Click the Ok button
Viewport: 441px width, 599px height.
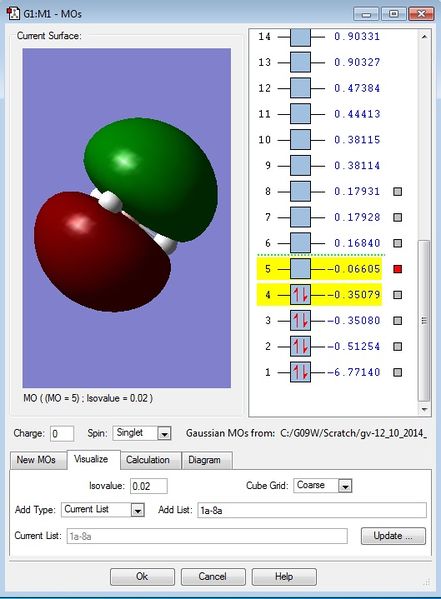(142, 576)
